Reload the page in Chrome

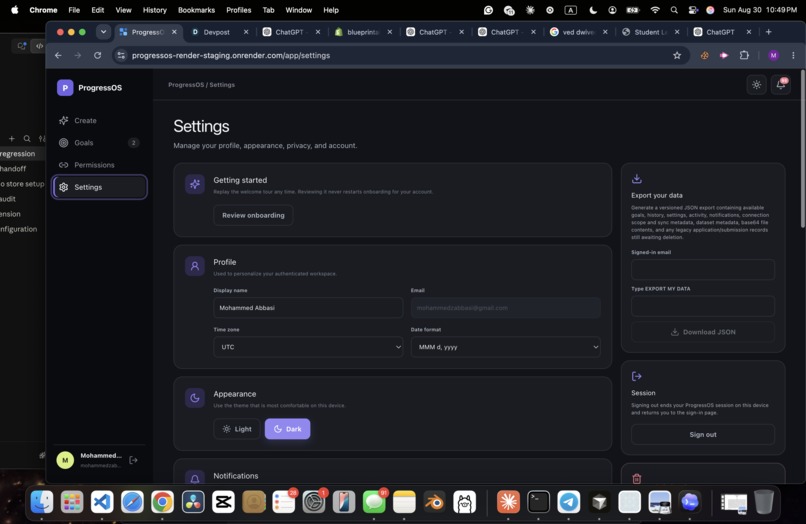click(x=97, y=55)
